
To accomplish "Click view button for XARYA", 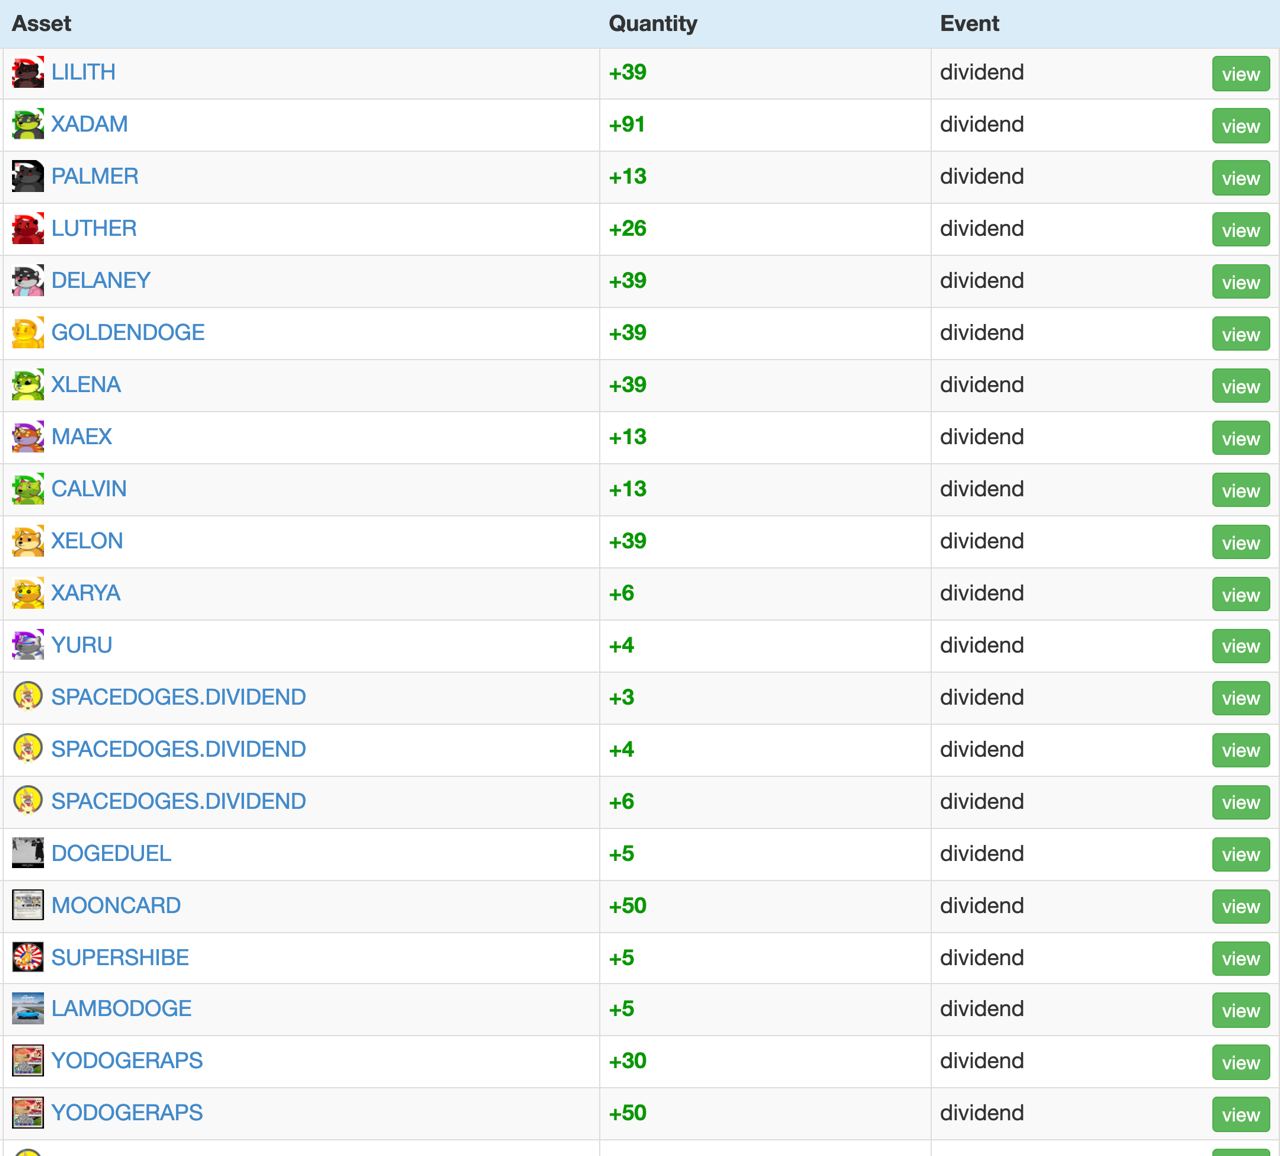I will pyautogui.click(x=1241, y=594).
